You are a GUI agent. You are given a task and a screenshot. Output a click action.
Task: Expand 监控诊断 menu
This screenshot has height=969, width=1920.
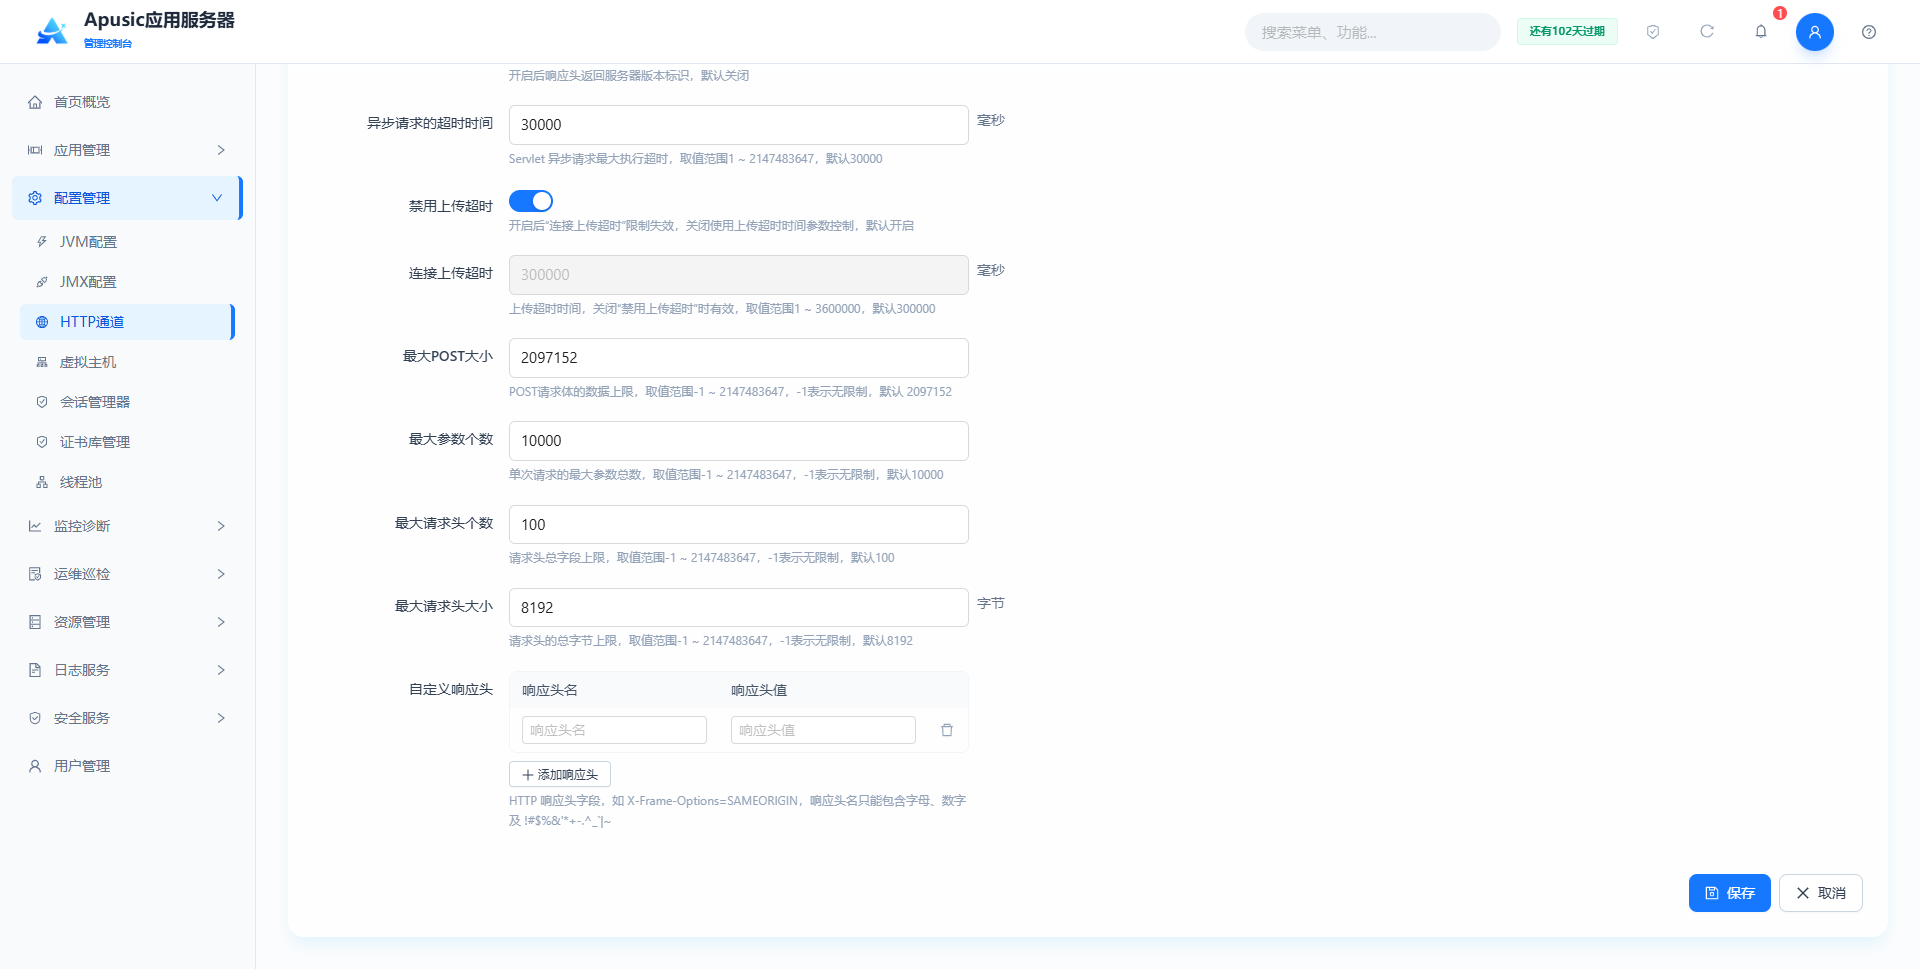click(127, 526)
